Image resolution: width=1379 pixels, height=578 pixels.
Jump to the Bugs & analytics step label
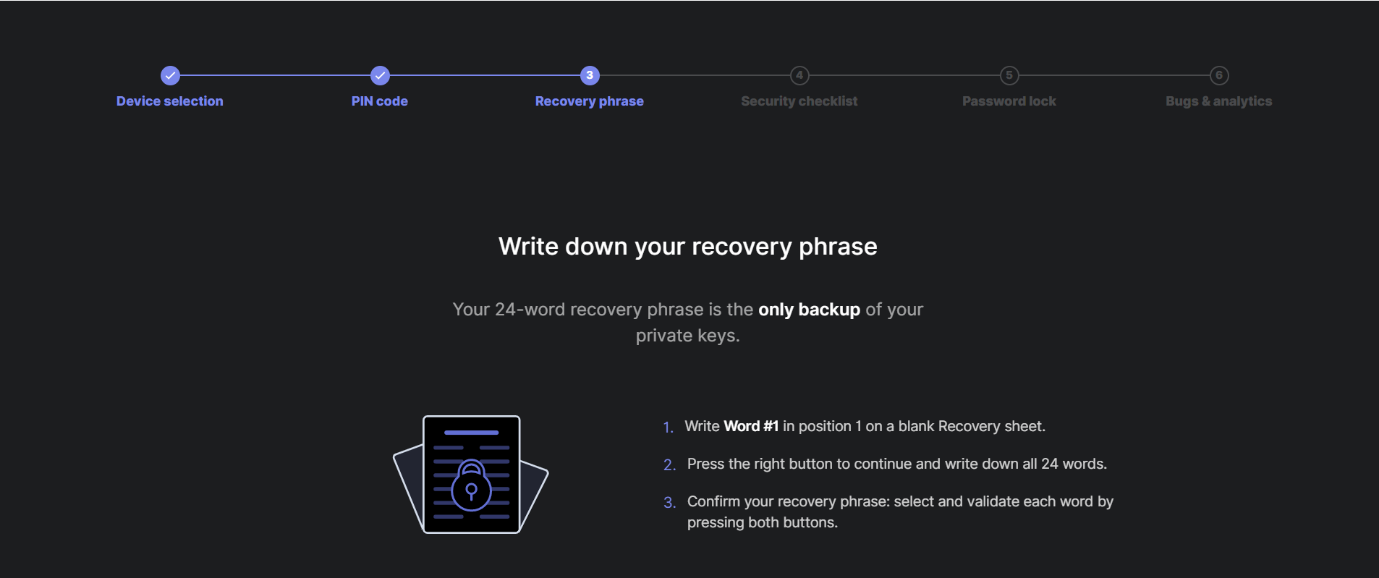click(x=1219, y=101)
